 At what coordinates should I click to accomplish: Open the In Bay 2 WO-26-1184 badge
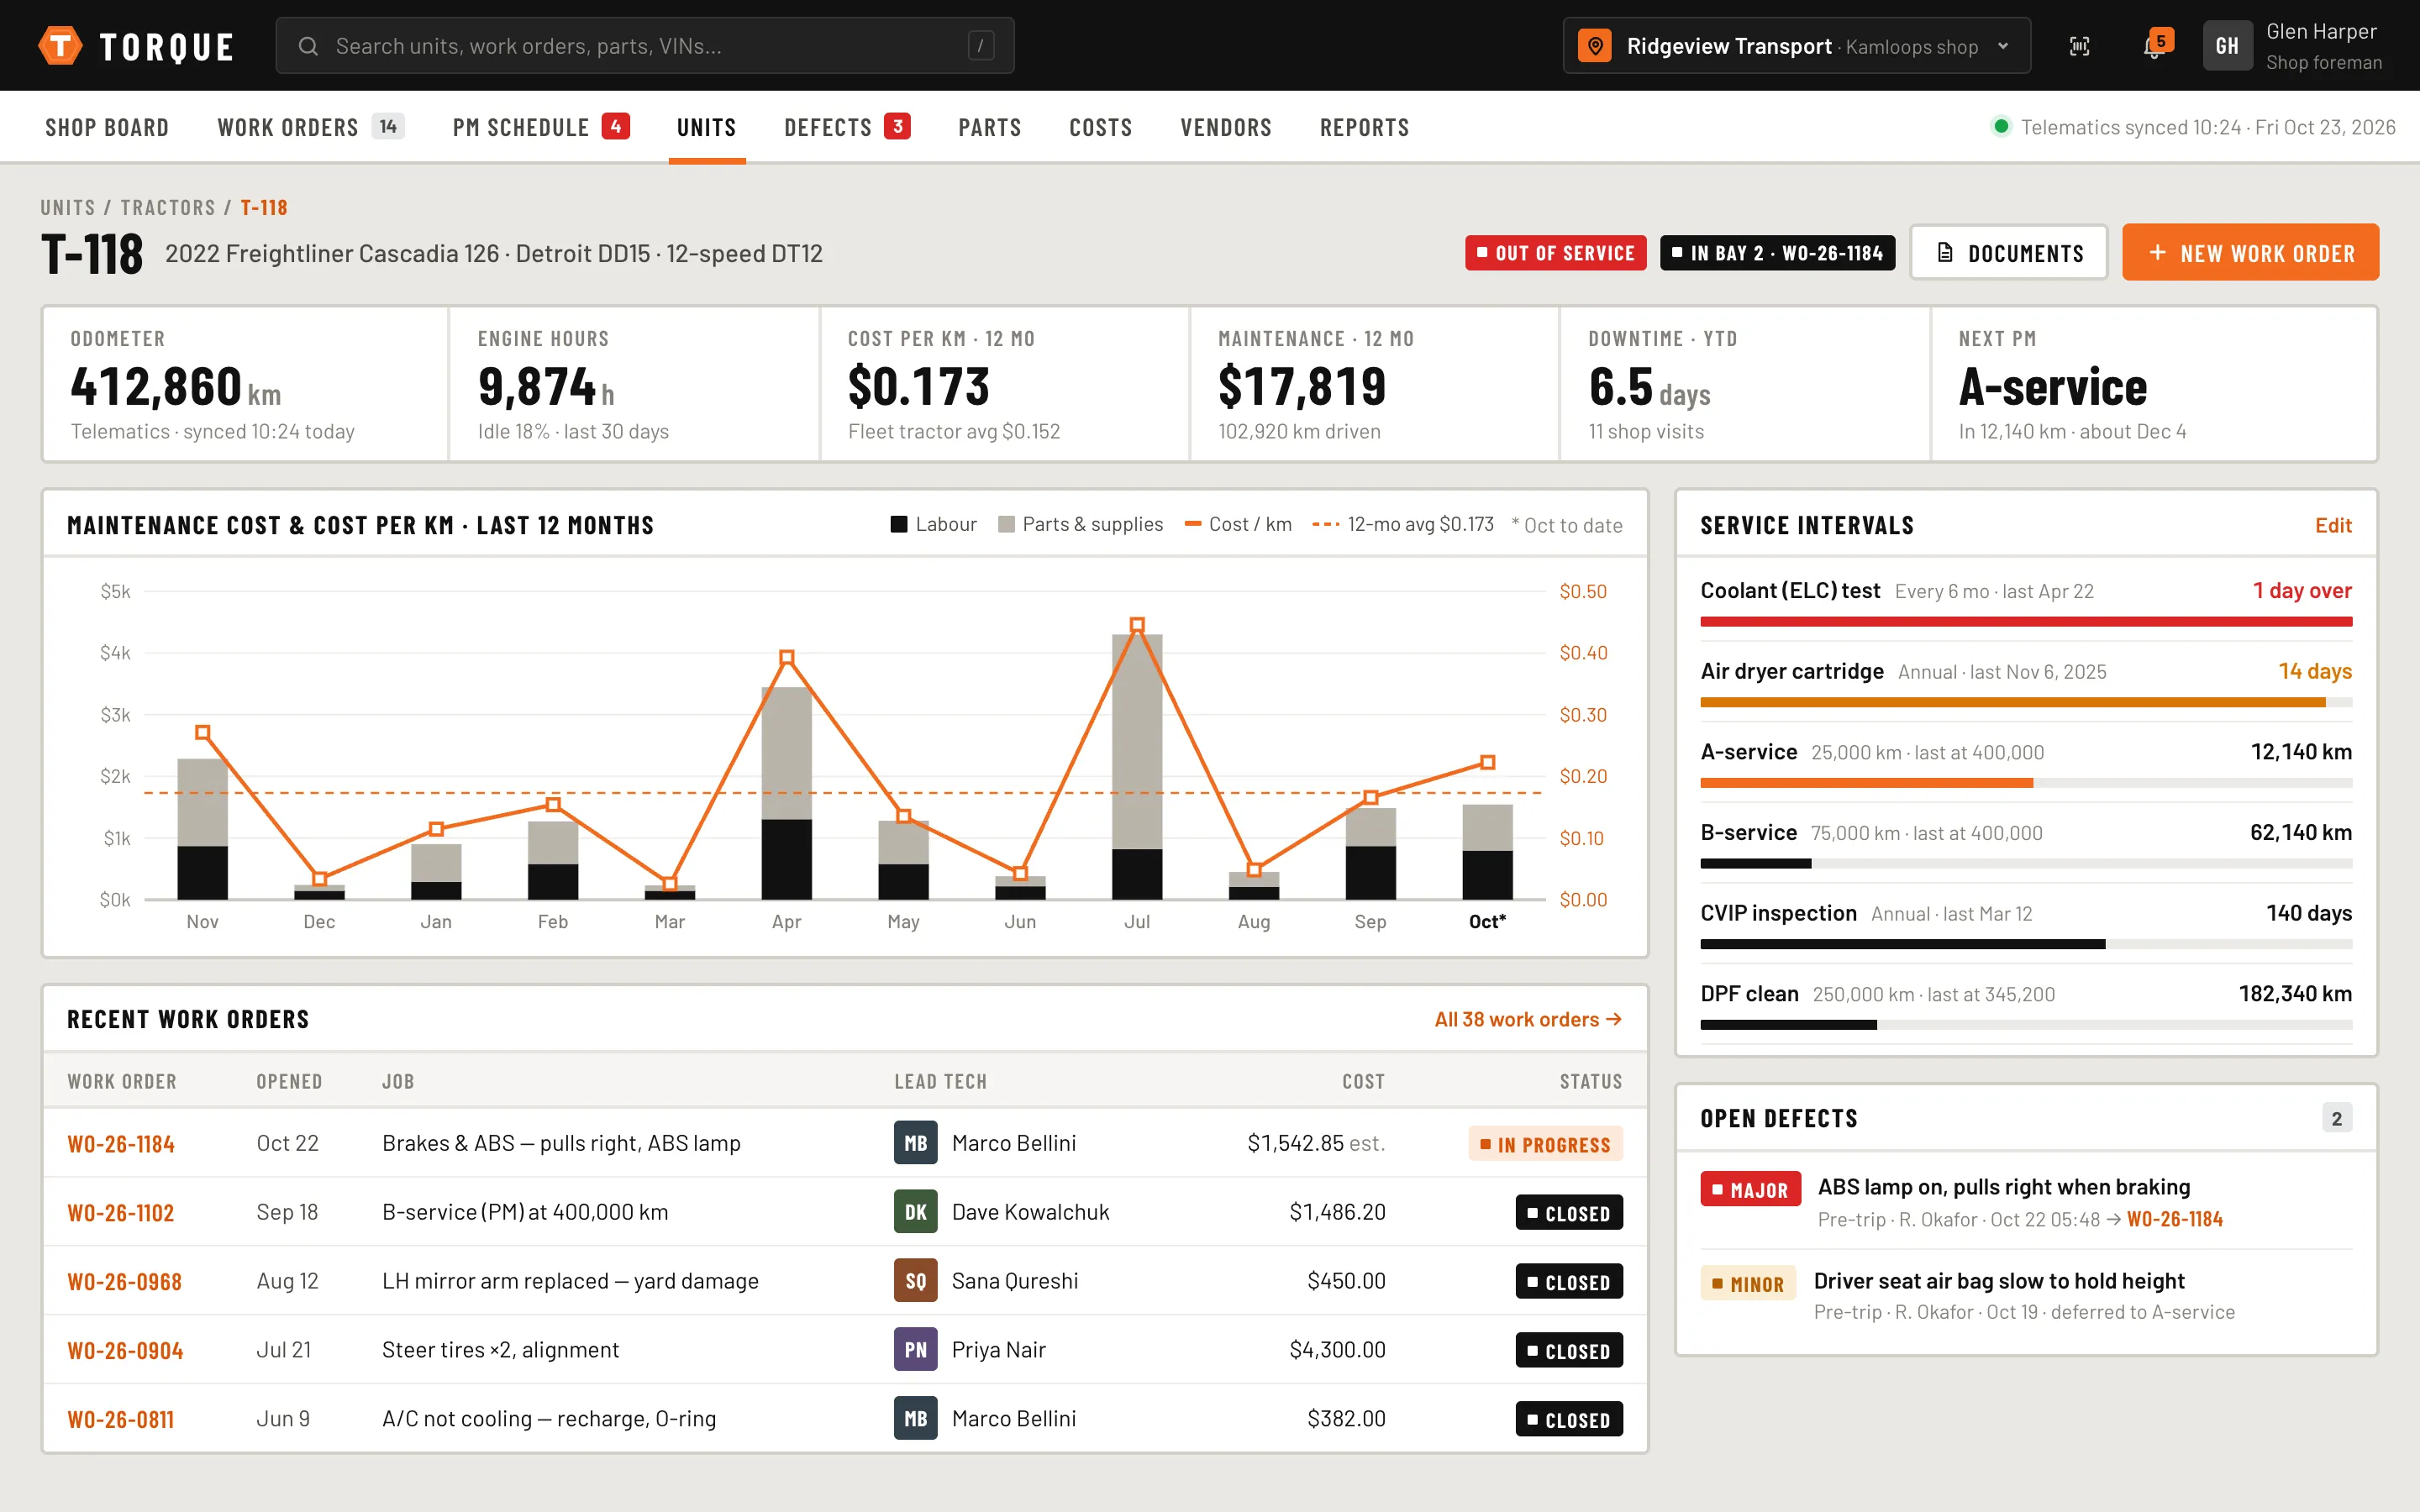(1777, 253)
